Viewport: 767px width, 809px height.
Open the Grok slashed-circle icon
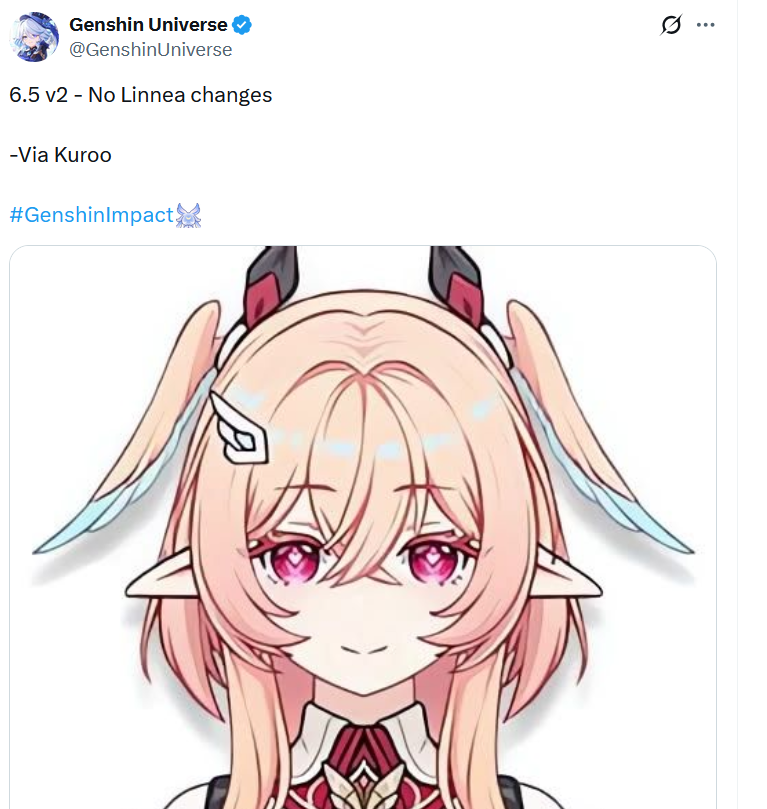tap(671, 25)
